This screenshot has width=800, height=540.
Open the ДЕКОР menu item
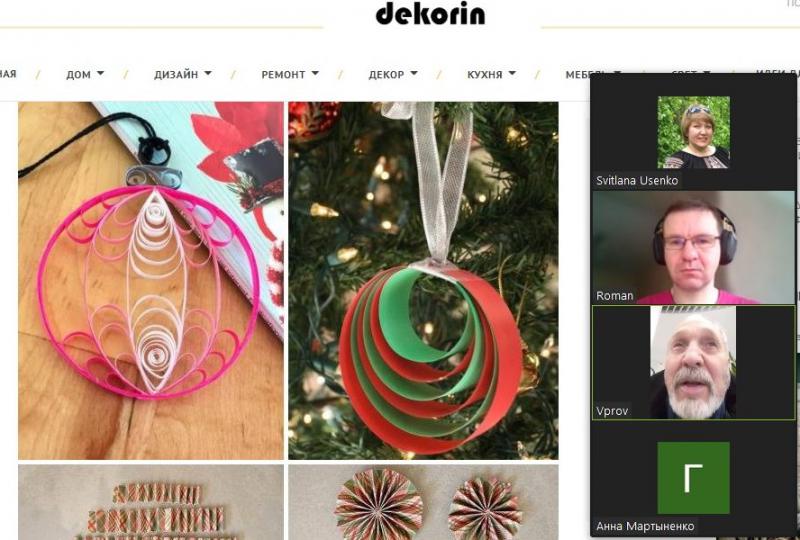tap(386, 75)
